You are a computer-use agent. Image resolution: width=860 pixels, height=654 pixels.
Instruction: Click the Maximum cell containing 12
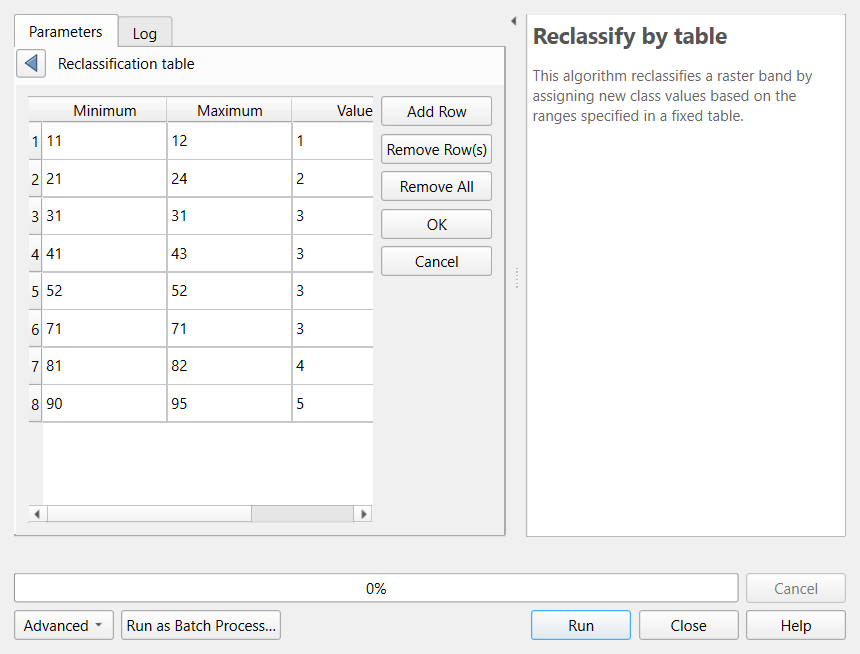click(229, 141)
